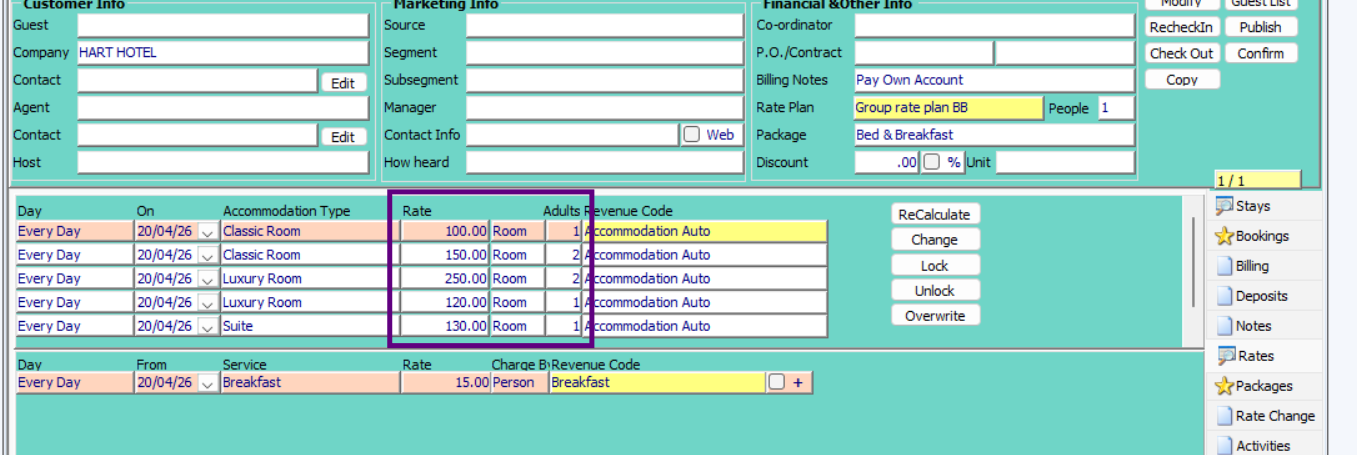The width and height of the screenshot is (1357, 455).
Task: Click the Rate Plan field
Action: [x=949, y=107]
